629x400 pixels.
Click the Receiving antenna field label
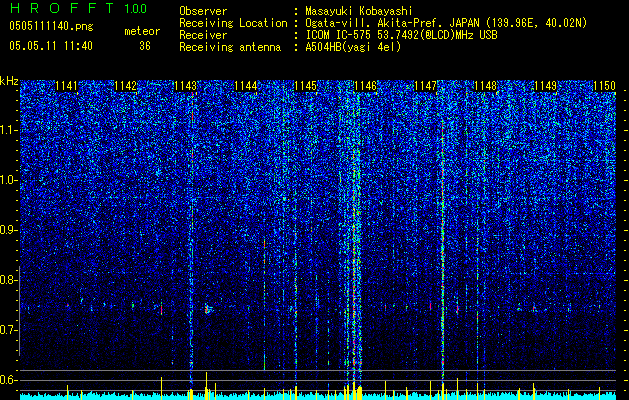230,47
